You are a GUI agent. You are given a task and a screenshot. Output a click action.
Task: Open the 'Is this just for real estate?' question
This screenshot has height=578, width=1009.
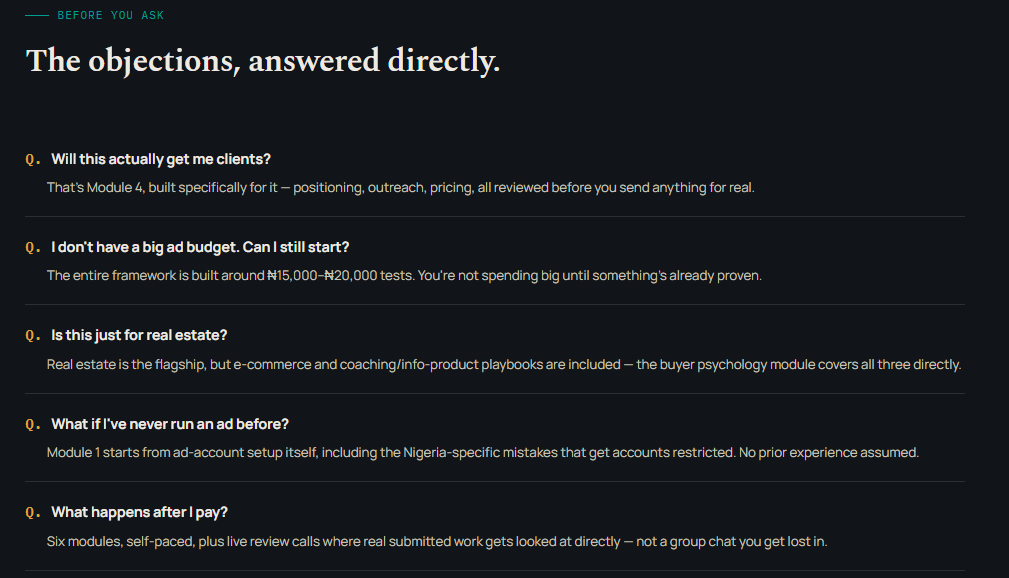139,335
